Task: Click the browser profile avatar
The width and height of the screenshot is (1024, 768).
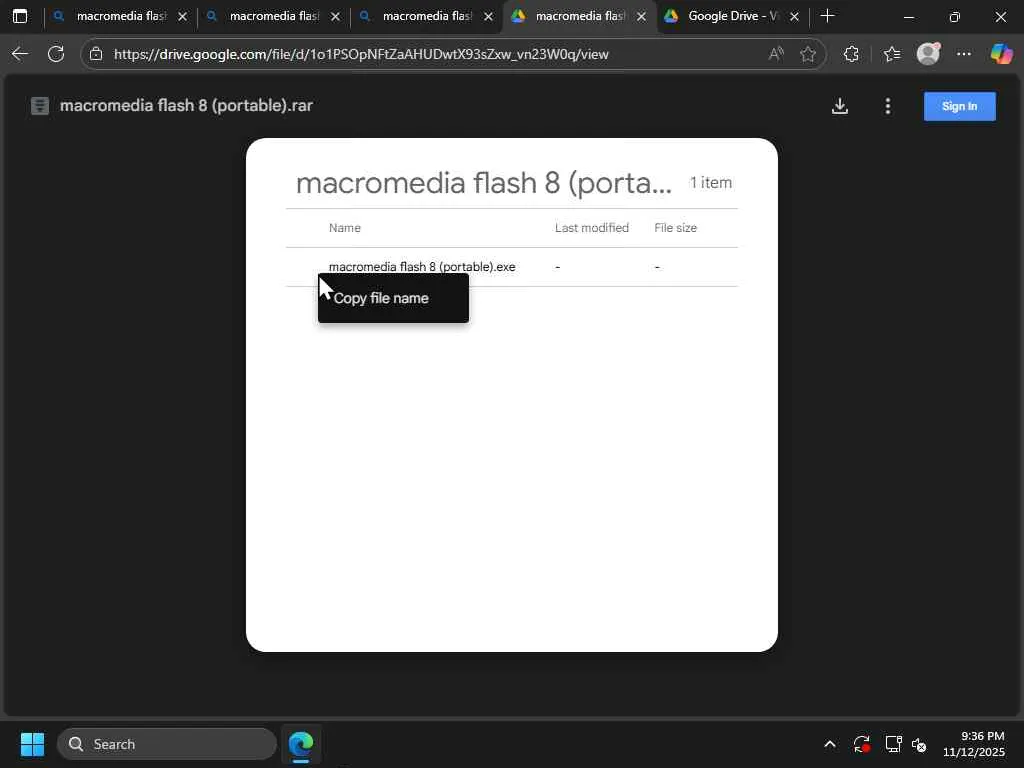Action: tap(928, 54)
